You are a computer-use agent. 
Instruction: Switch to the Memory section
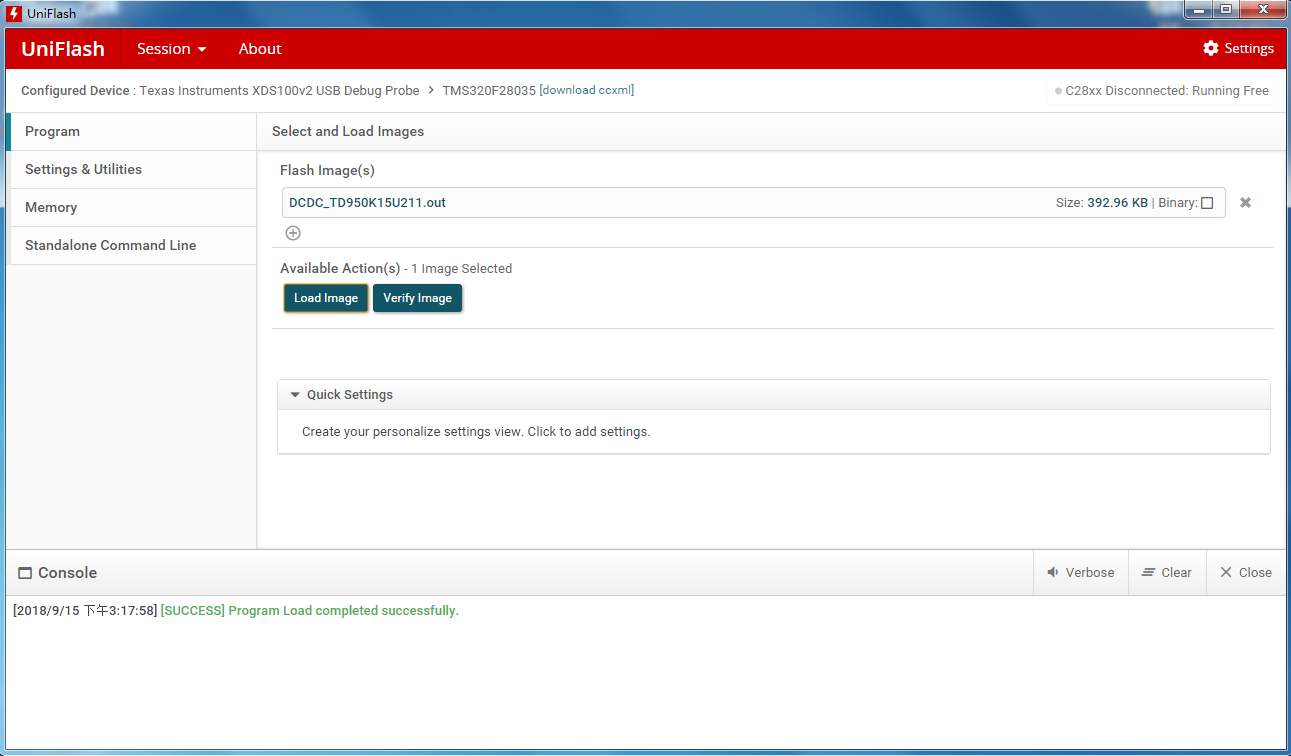click(131, 207)
